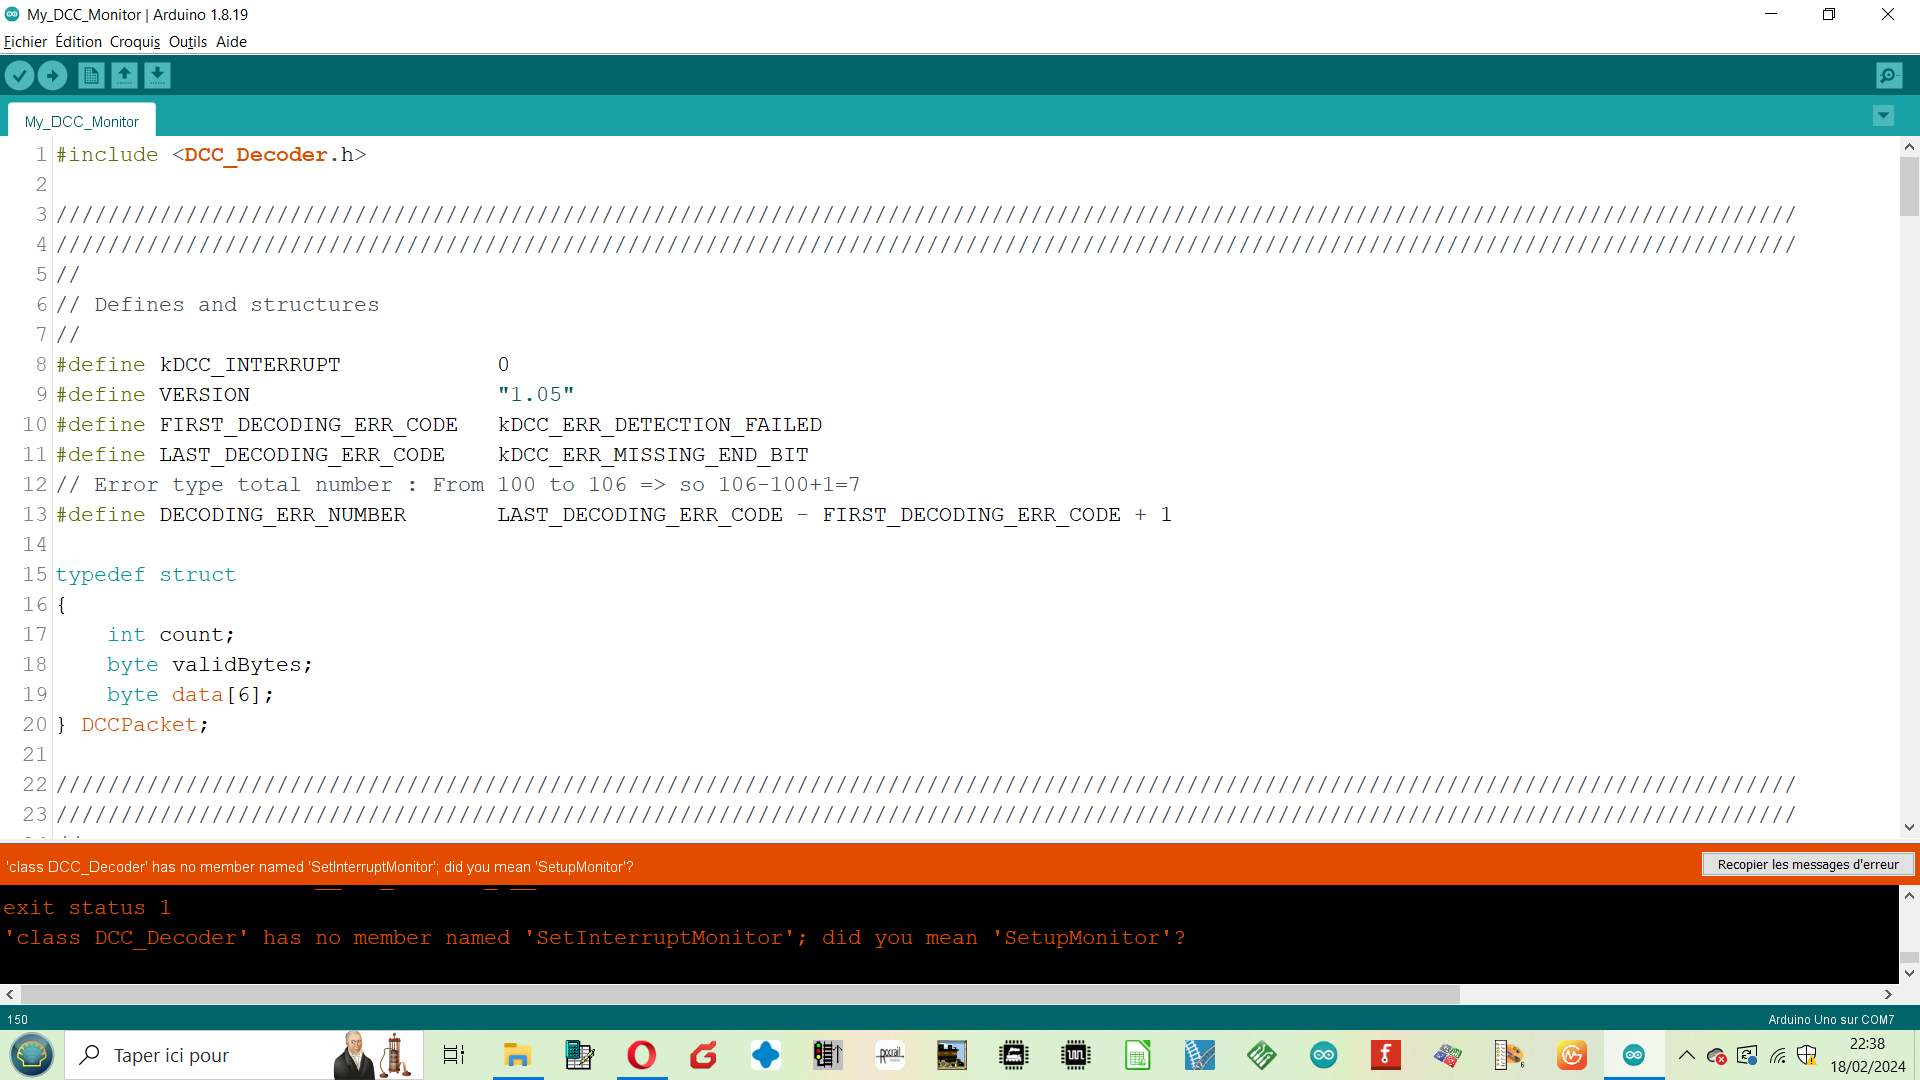
Task: Click 'int count;' on line 17
Action: [x=171, y=635]
